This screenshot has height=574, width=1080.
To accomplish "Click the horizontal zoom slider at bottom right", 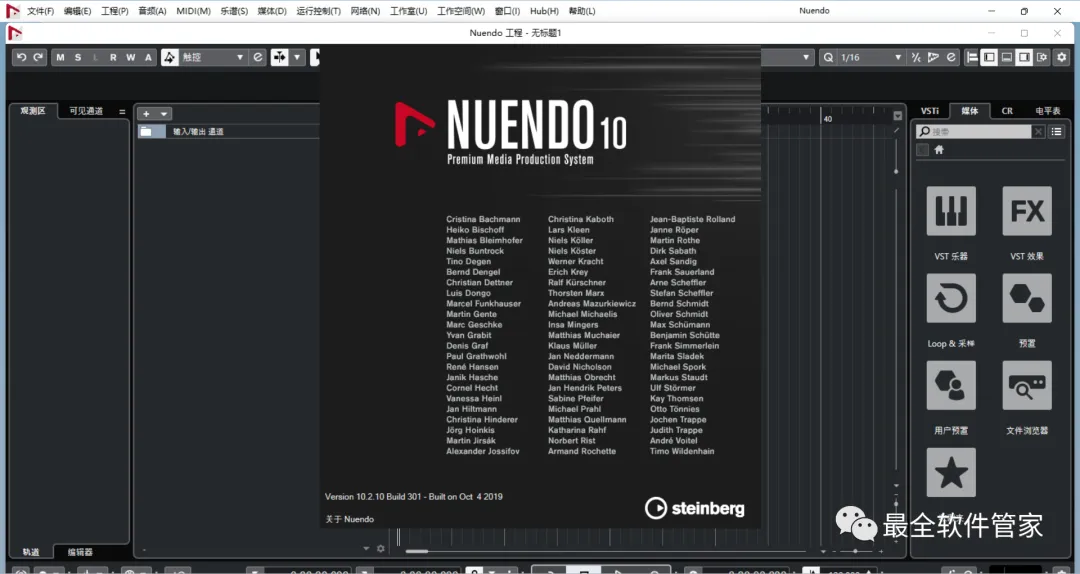I will point(855,551).
